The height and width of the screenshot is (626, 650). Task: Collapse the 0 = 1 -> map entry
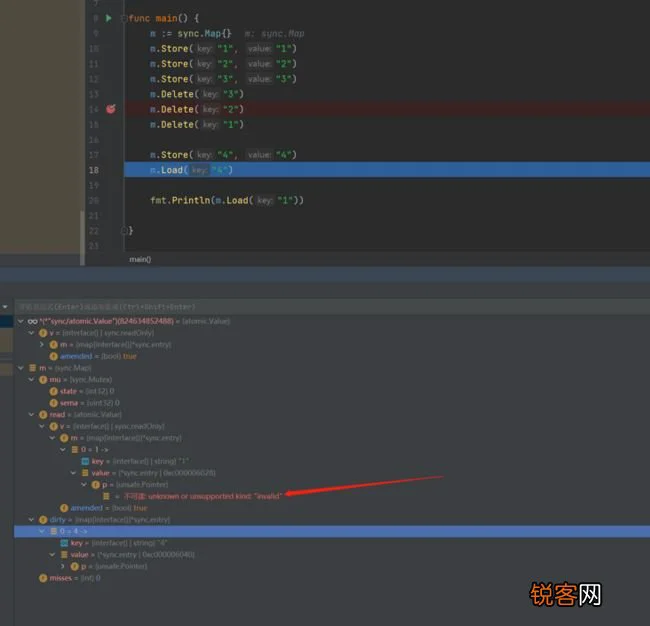(x=63, y=449)
